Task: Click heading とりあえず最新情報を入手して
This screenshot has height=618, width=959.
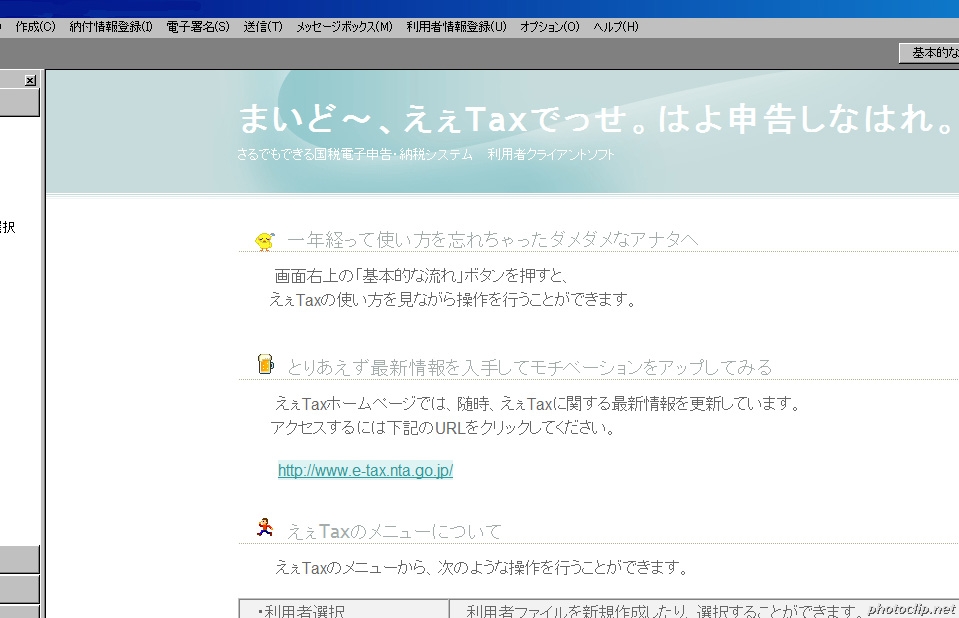Action: point(530,367)
